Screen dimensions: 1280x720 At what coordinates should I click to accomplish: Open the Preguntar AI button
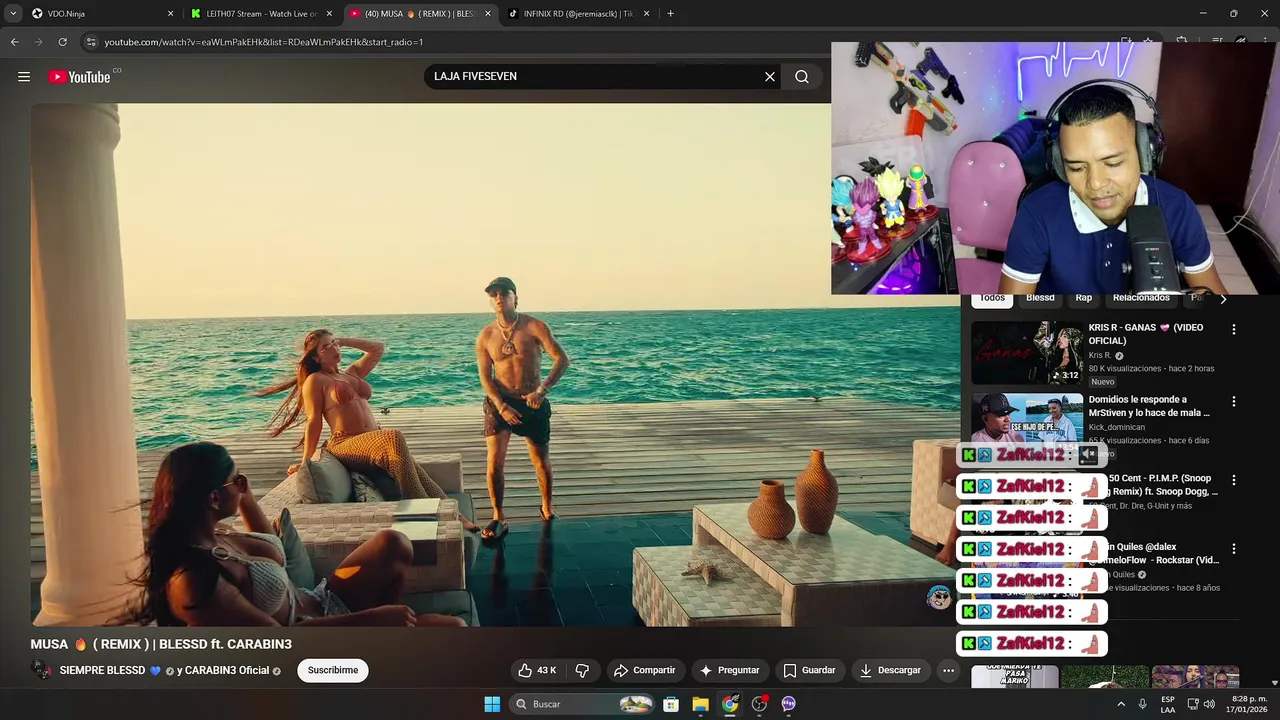tap(728, 670)
